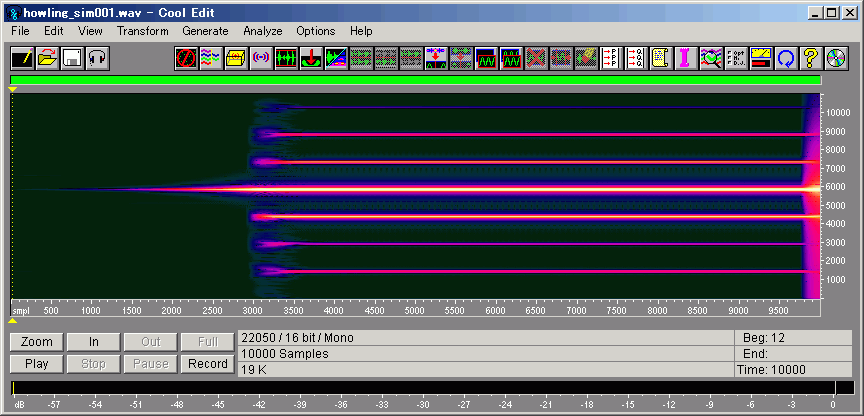Image resolution: width=864 pixels, height=416 pixels.
Task: Click the grayed red diamond icon
Action: pos(461,58)
